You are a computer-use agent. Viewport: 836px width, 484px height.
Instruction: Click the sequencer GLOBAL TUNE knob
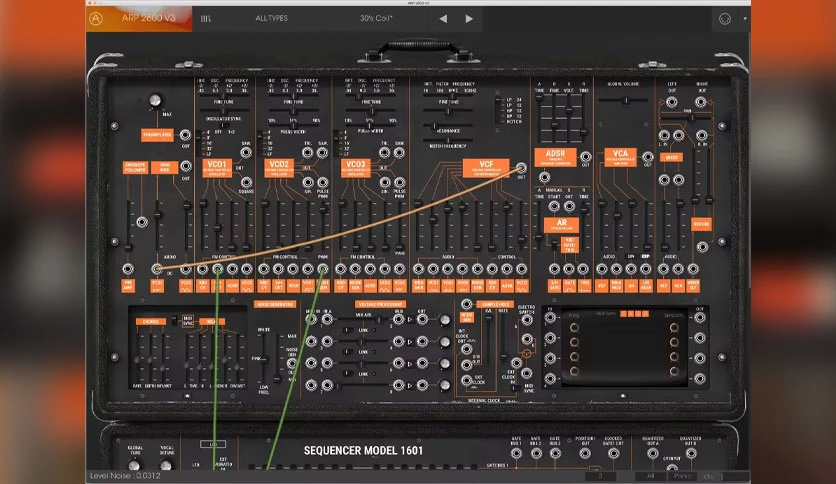click(135, 467)
